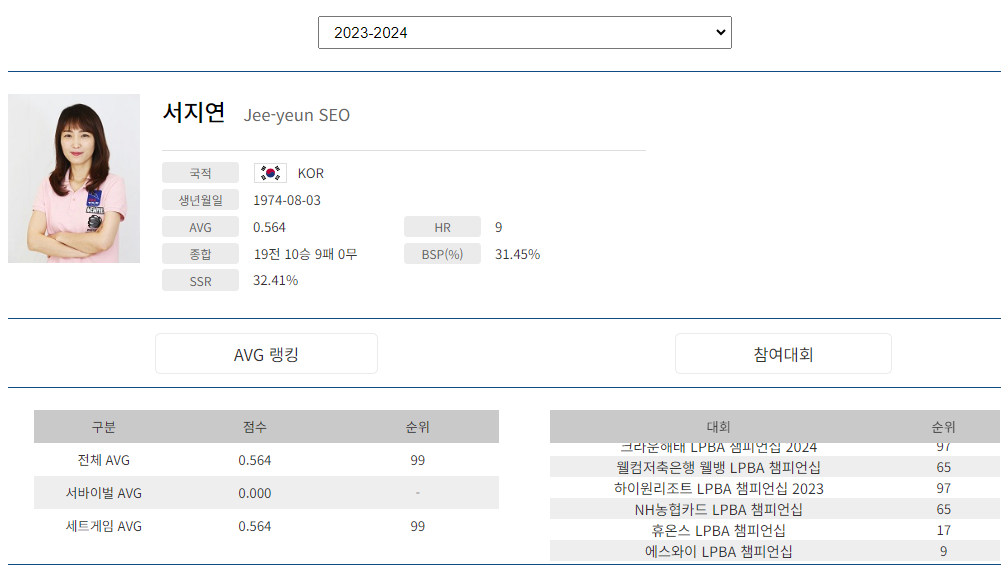This screenshot has width=1001, height=571.
Task: Click the 서바이벌 AVG score 0.000
Action: 255,493
